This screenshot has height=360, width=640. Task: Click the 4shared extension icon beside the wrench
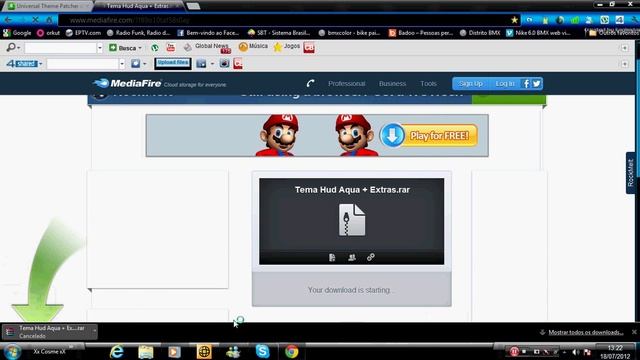coord(619,20)
